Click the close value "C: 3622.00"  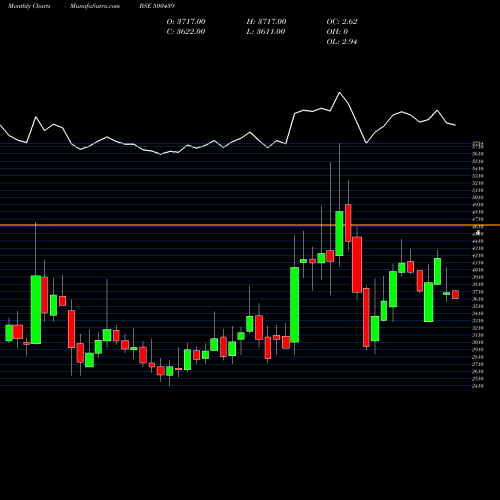[x=186, y=32]
